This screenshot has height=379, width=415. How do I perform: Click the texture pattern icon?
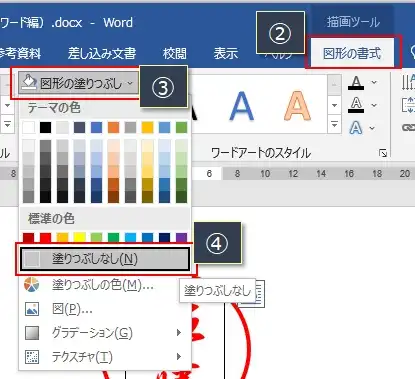pyautogui.click(x=32, y=357)
